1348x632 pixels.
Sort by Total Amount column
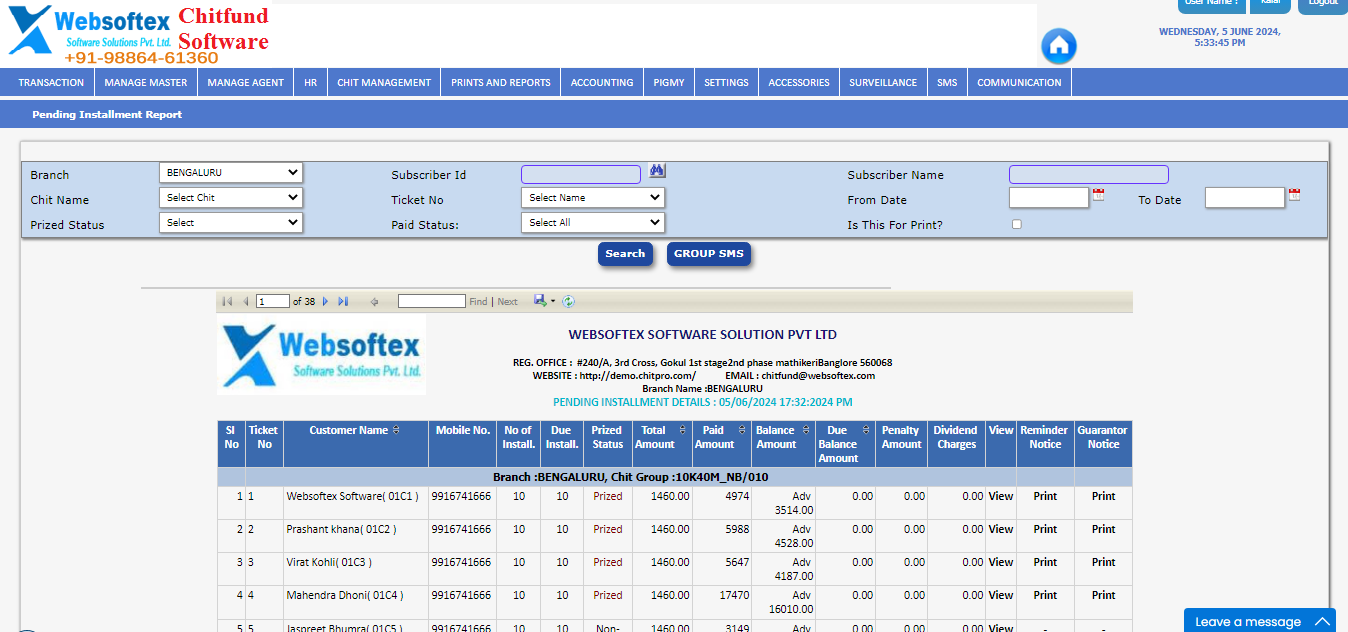point(684,430)
